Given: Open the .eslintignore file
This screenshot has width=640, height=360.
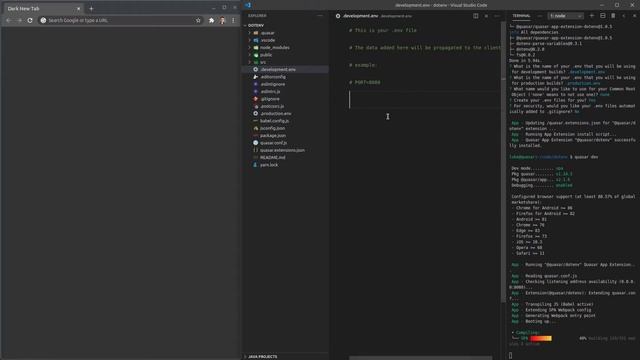Looking at the screenshot, I should (x=273, y=84).
